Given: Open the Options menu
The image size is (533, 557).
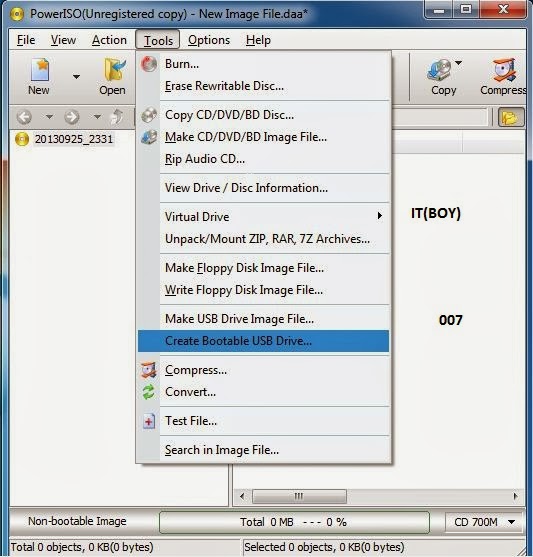Looking at the screenshot, I should tap(209, 40).
